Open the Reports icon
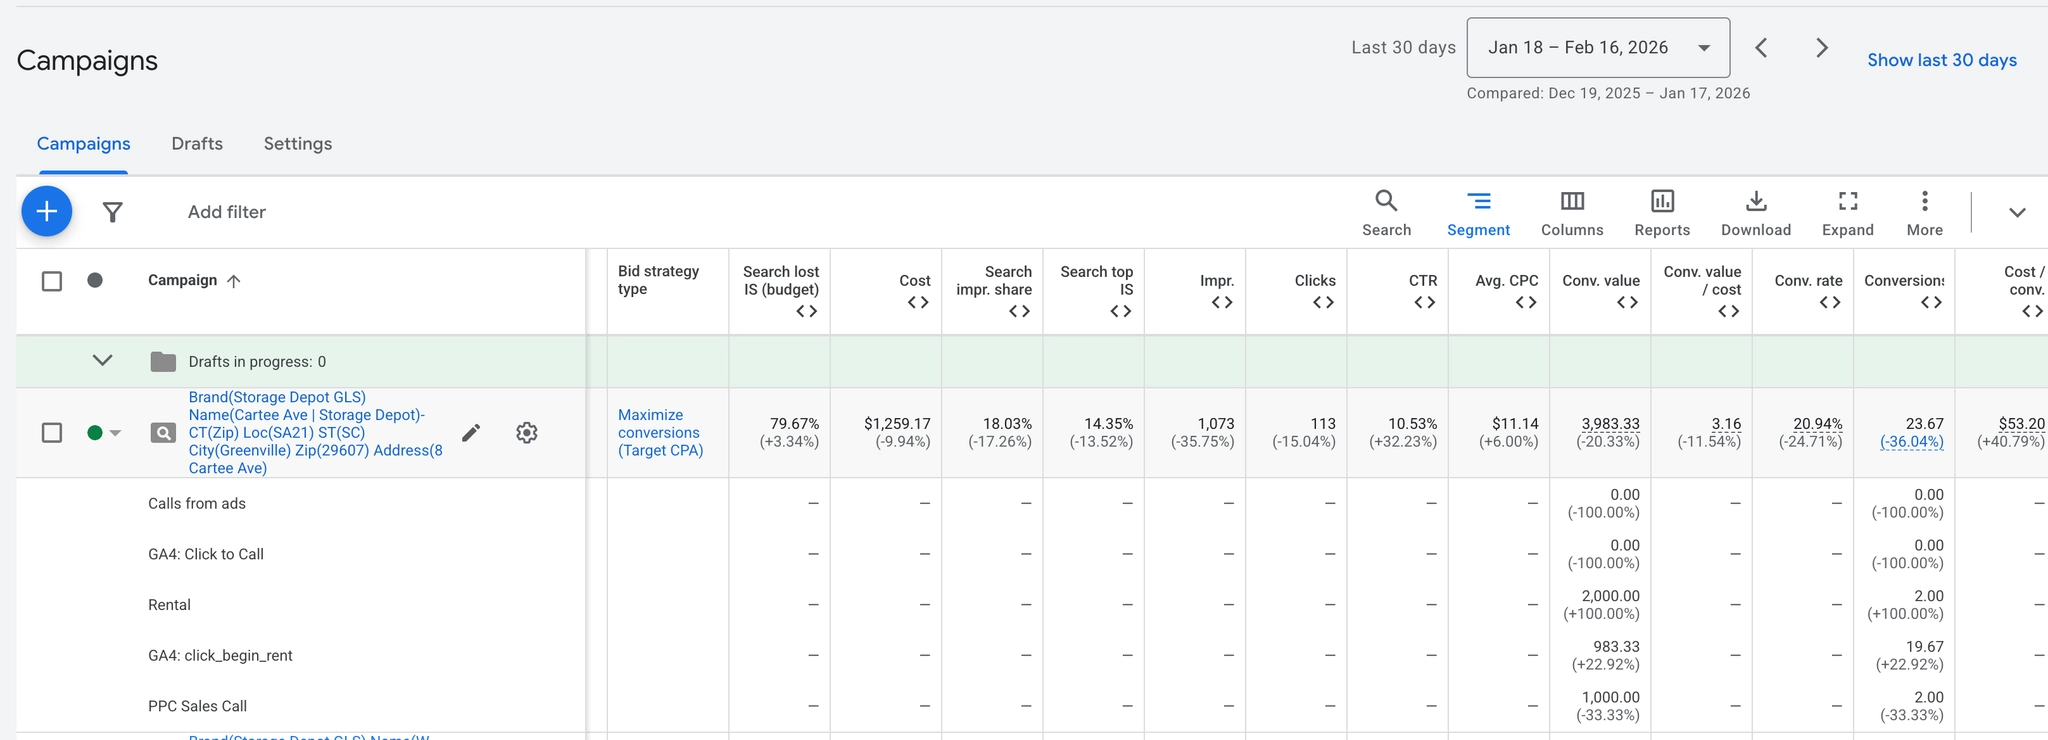Image resolution: width=2048 pixels, height=740 pixels. point(1662,213)
